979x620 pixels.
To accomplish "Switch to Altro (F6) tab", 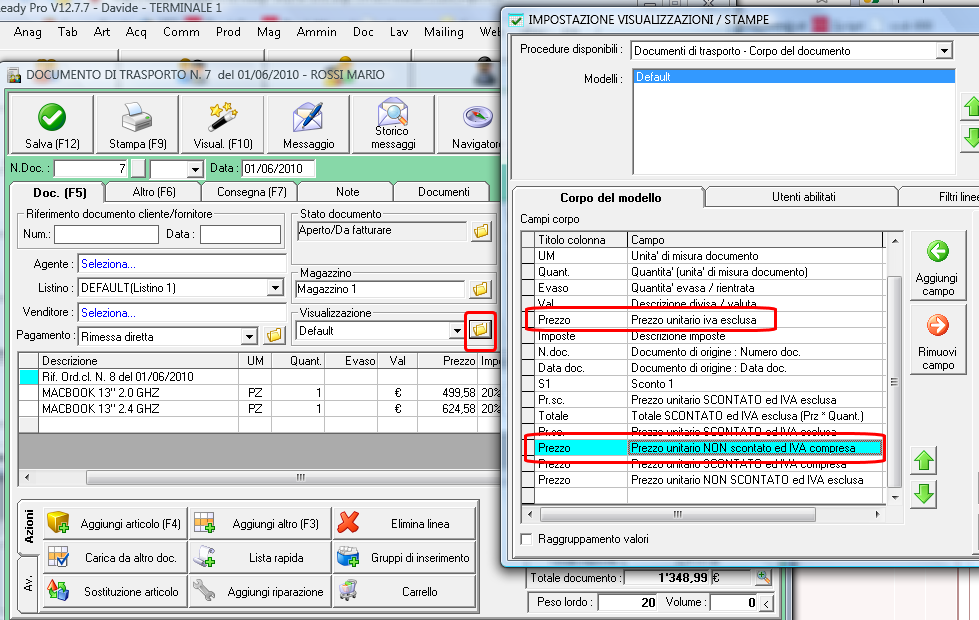I will [x=154, y=192].
